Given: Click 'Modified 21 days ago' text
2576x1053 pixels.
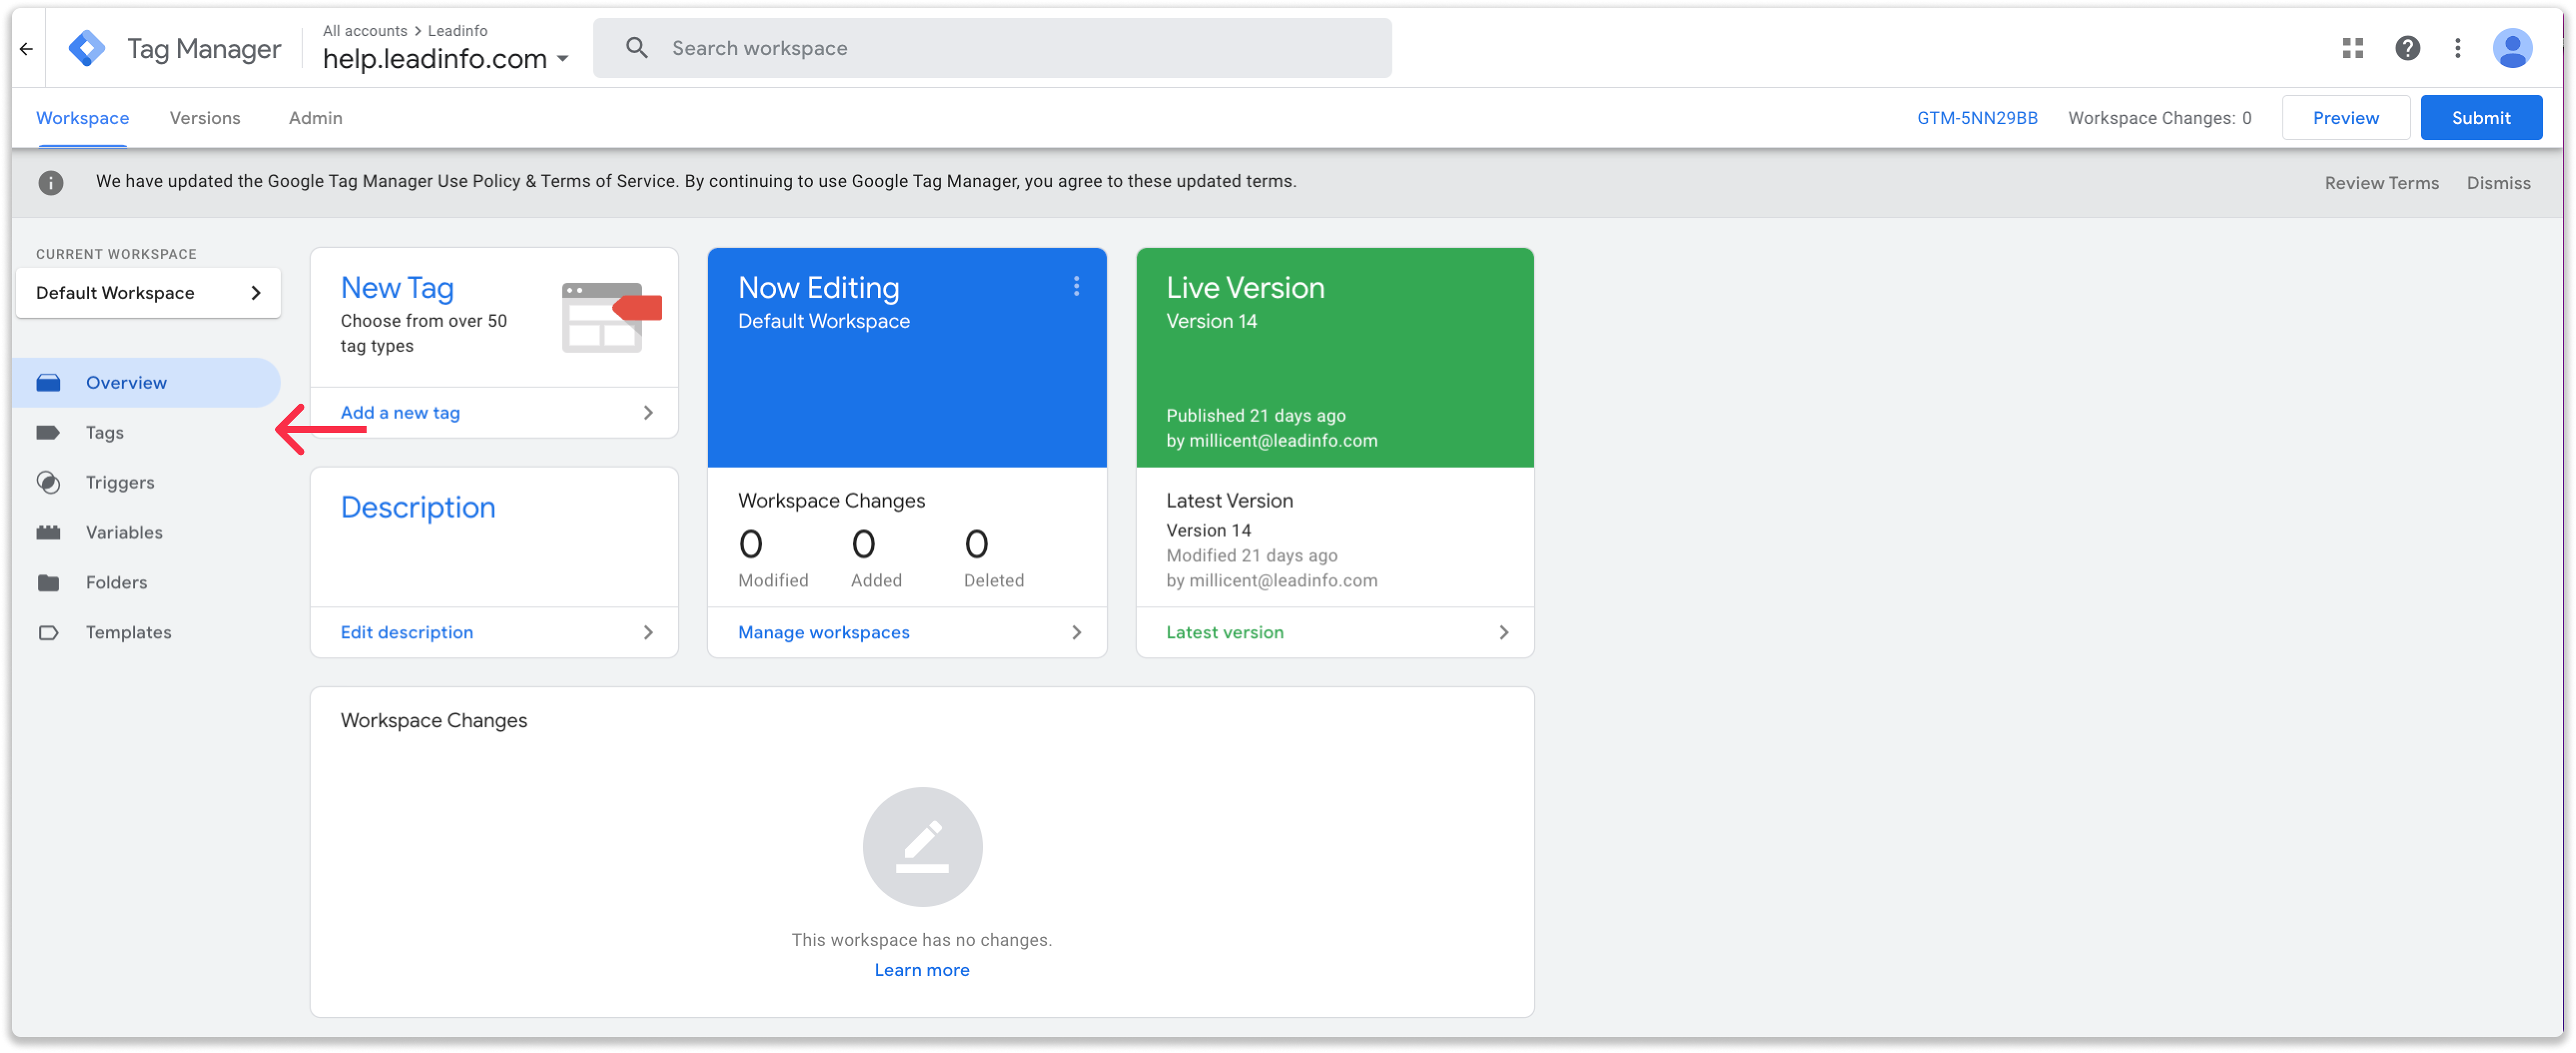Looking at the screenshot, I should (x=1251, y=556).
